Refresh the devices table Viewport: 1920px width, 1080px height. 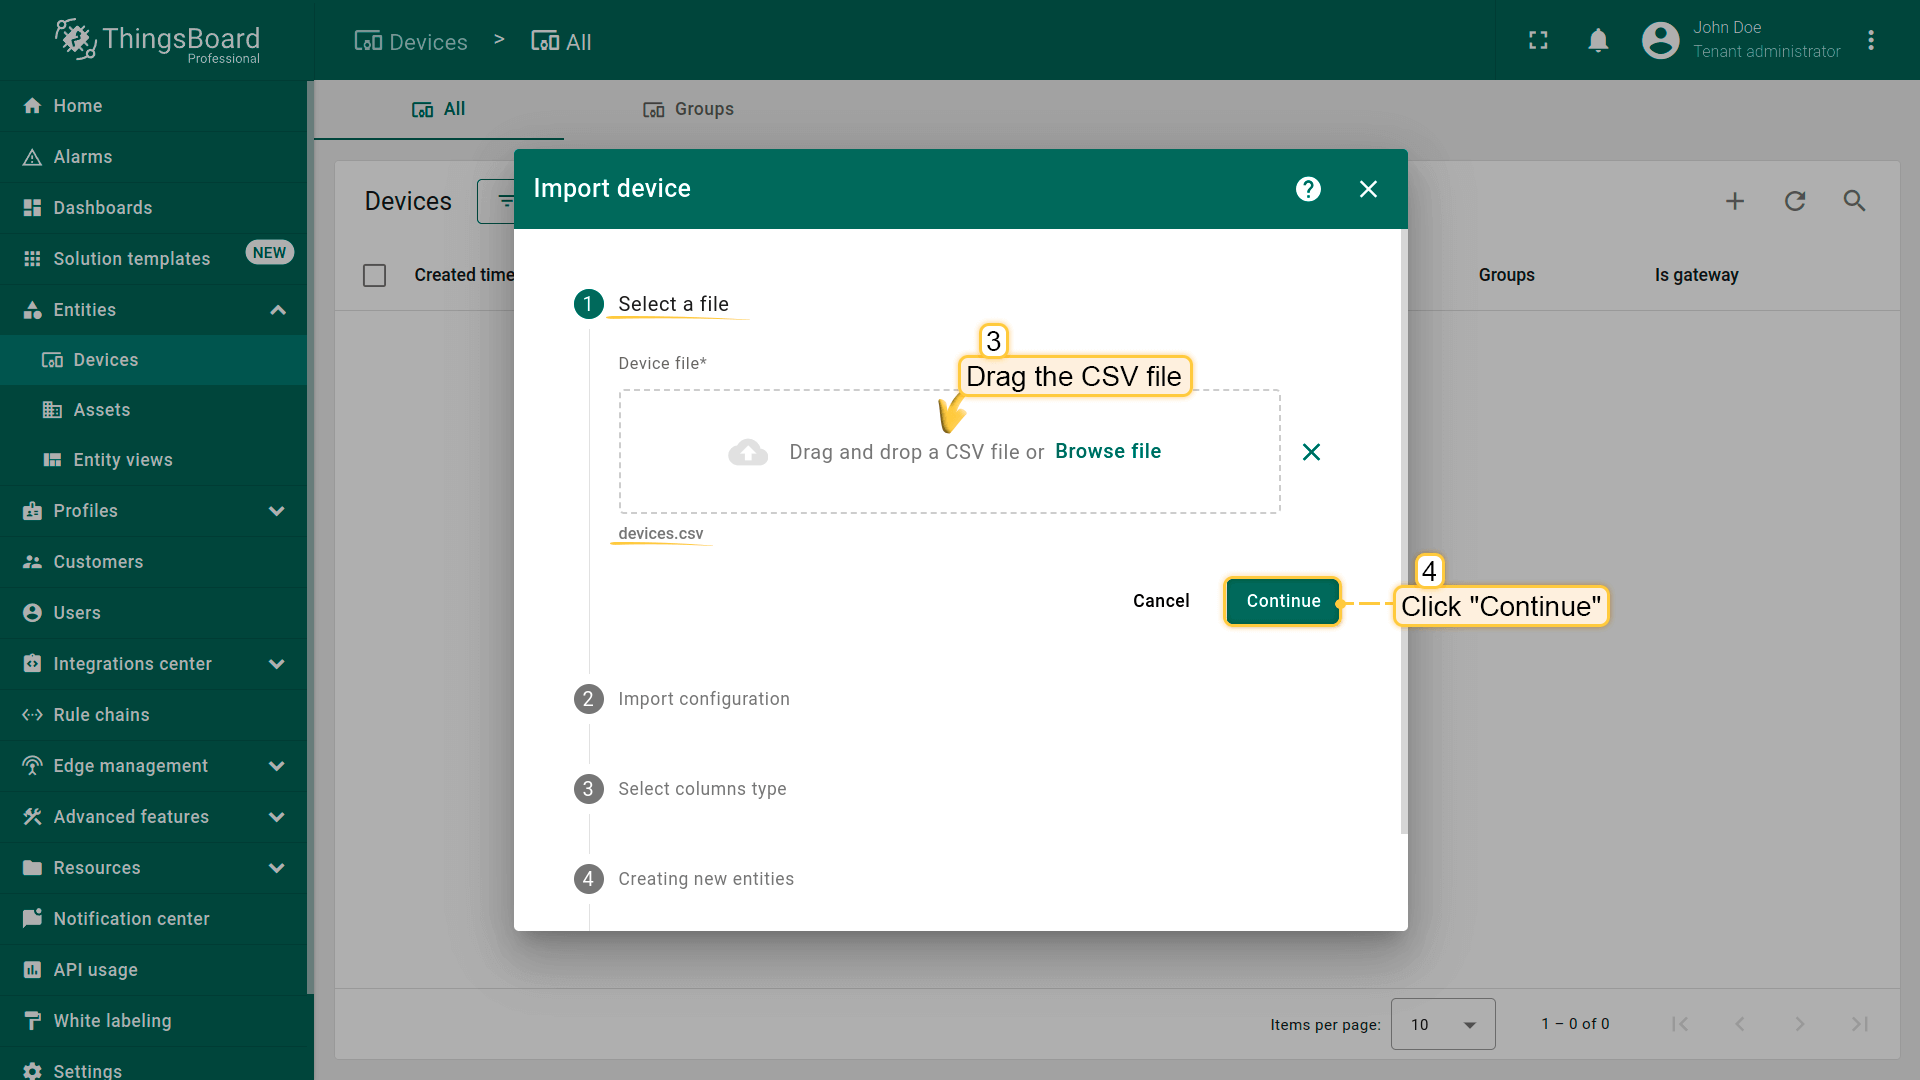pos(1795,201)
